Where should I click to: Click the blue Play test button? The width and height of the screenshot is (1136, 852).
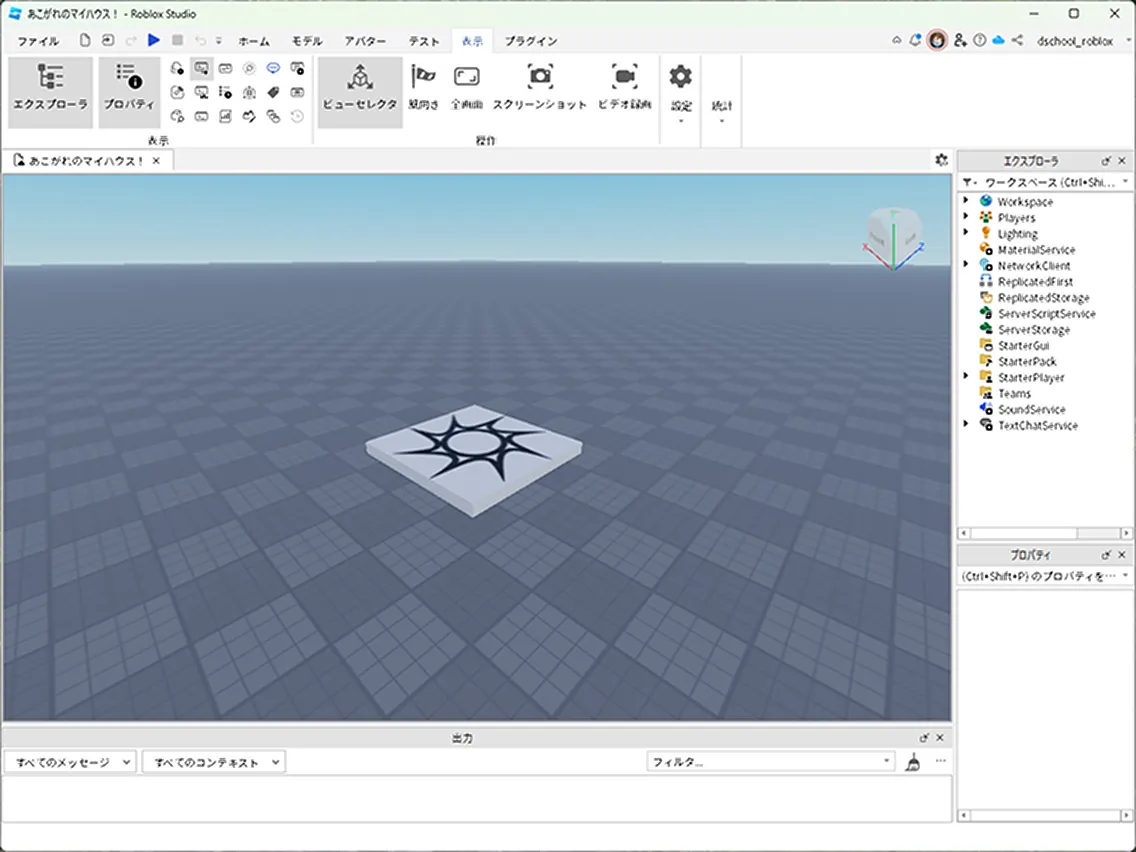tap(153, 40)
